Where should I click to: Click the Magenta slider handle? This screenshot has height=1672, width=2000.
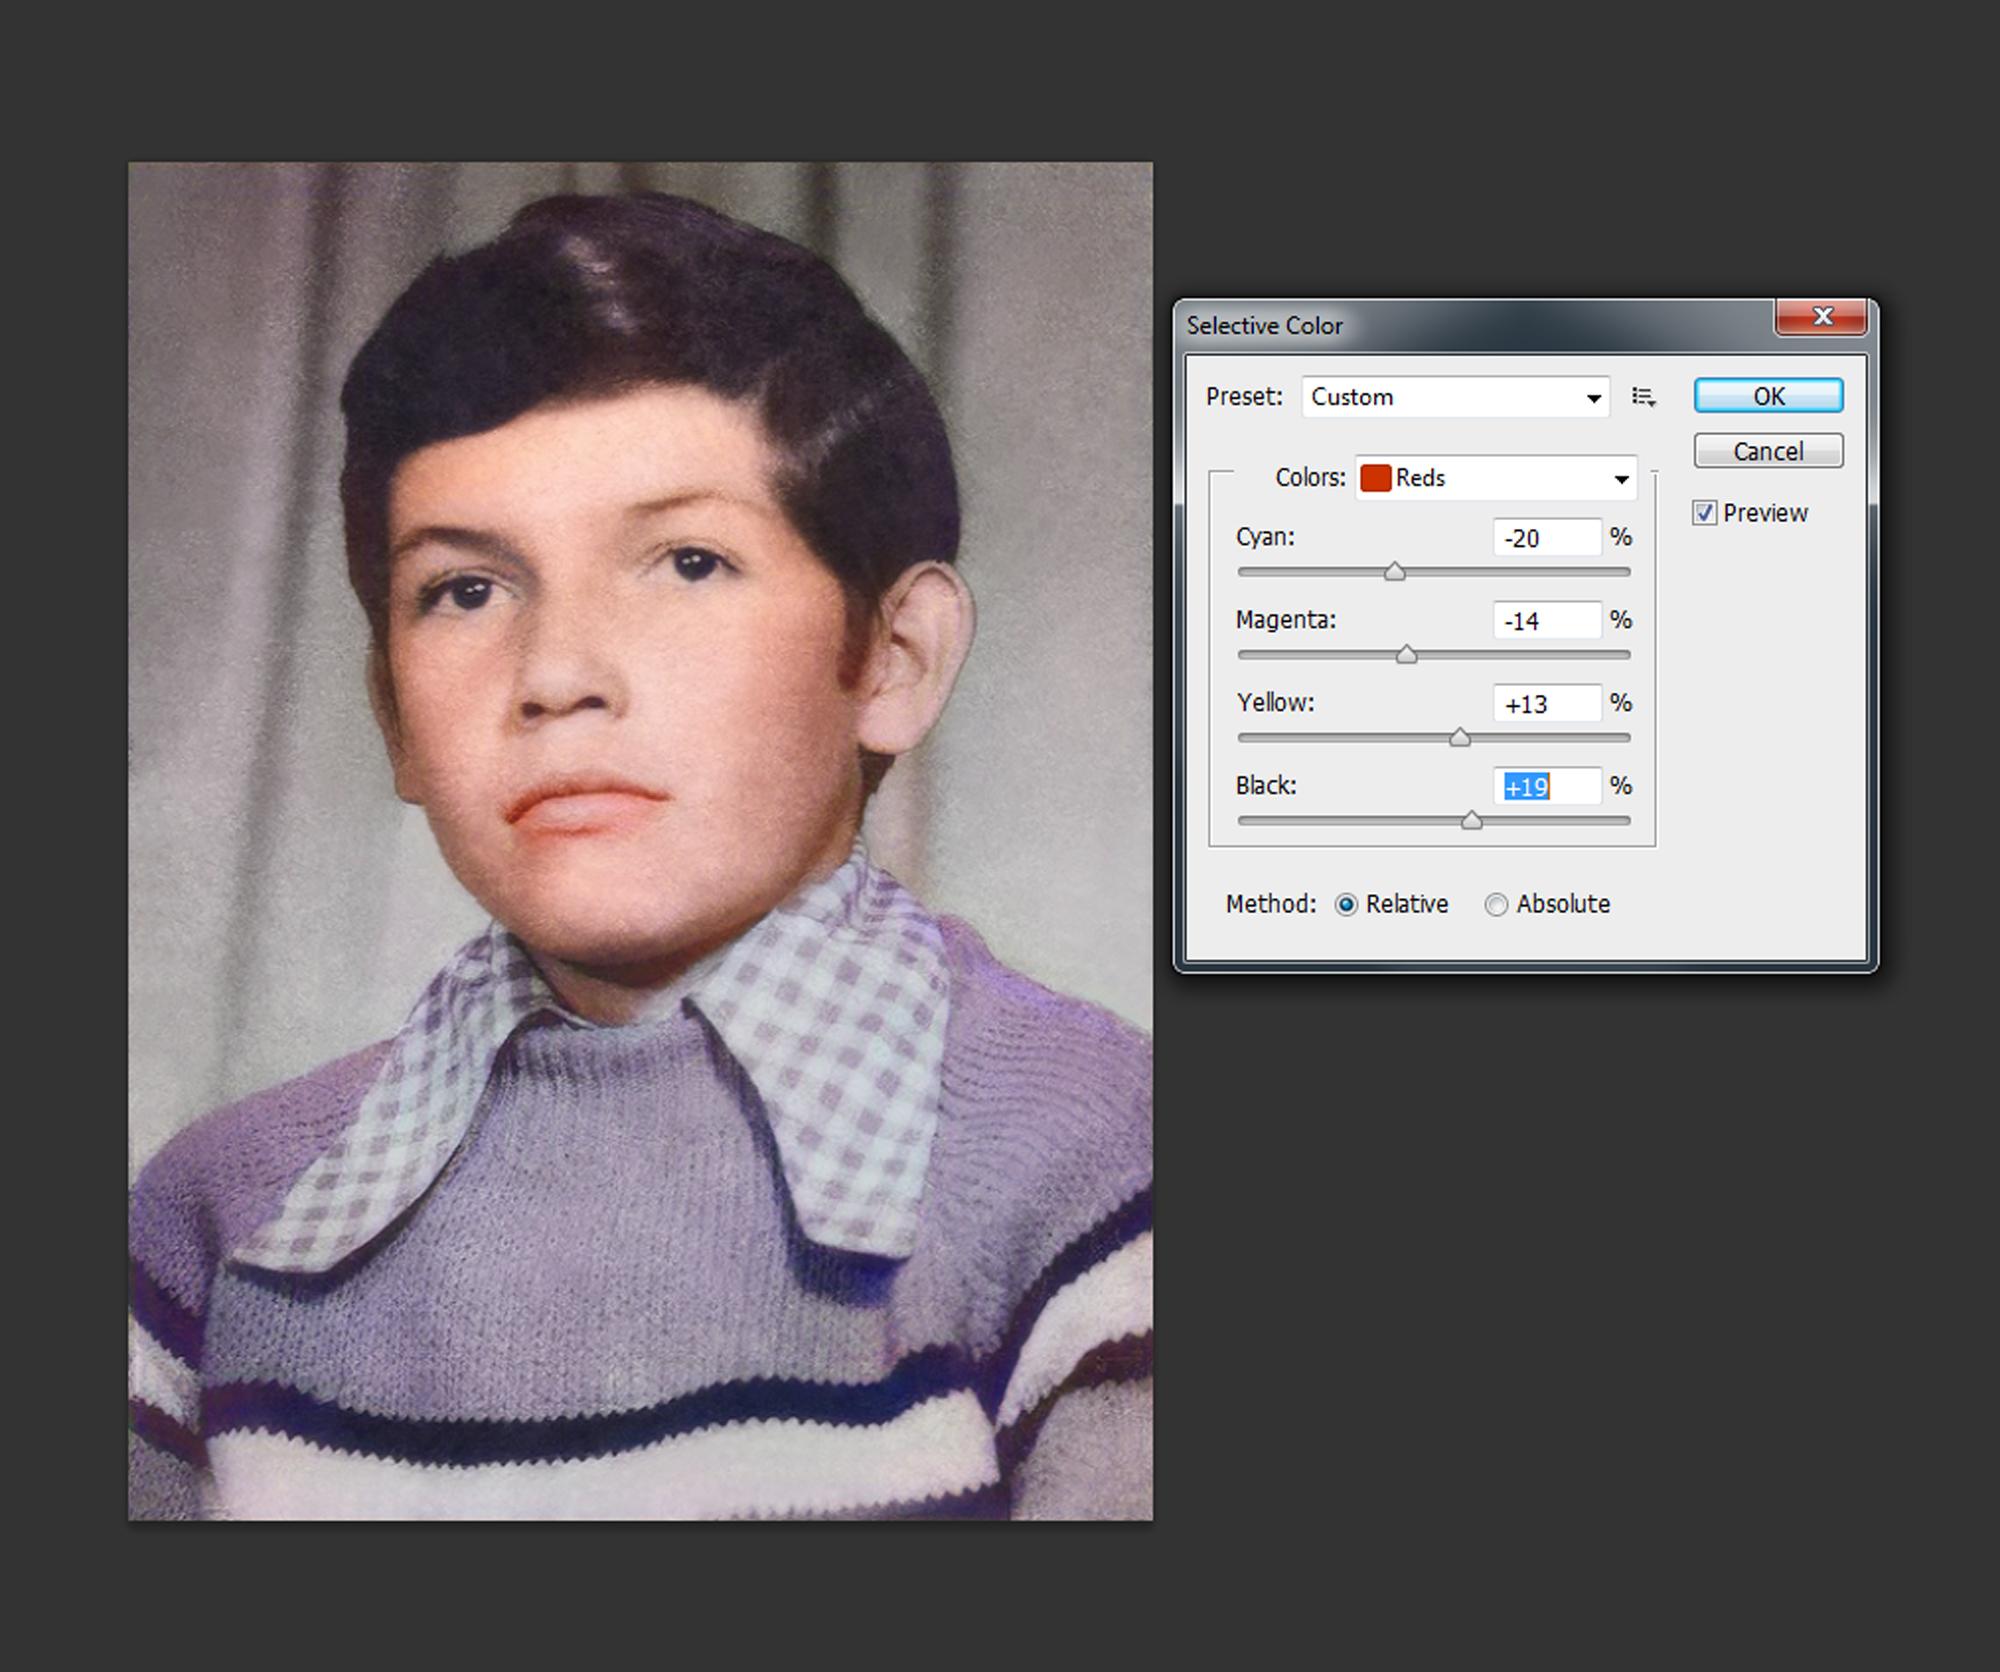[x=1406, y=655]
